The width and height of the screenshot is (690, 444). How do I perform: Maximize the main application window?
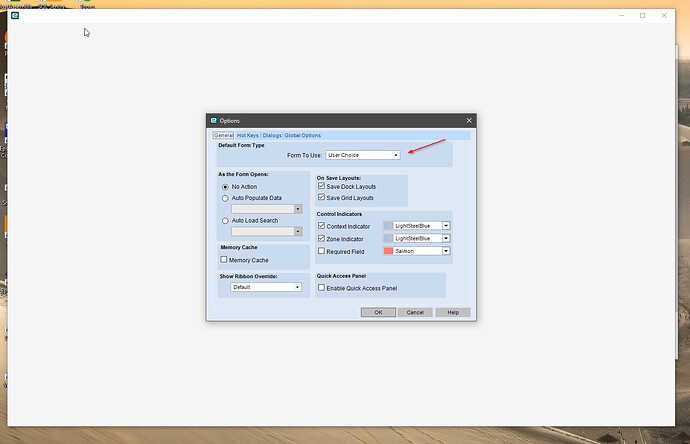tap(642, 15)
